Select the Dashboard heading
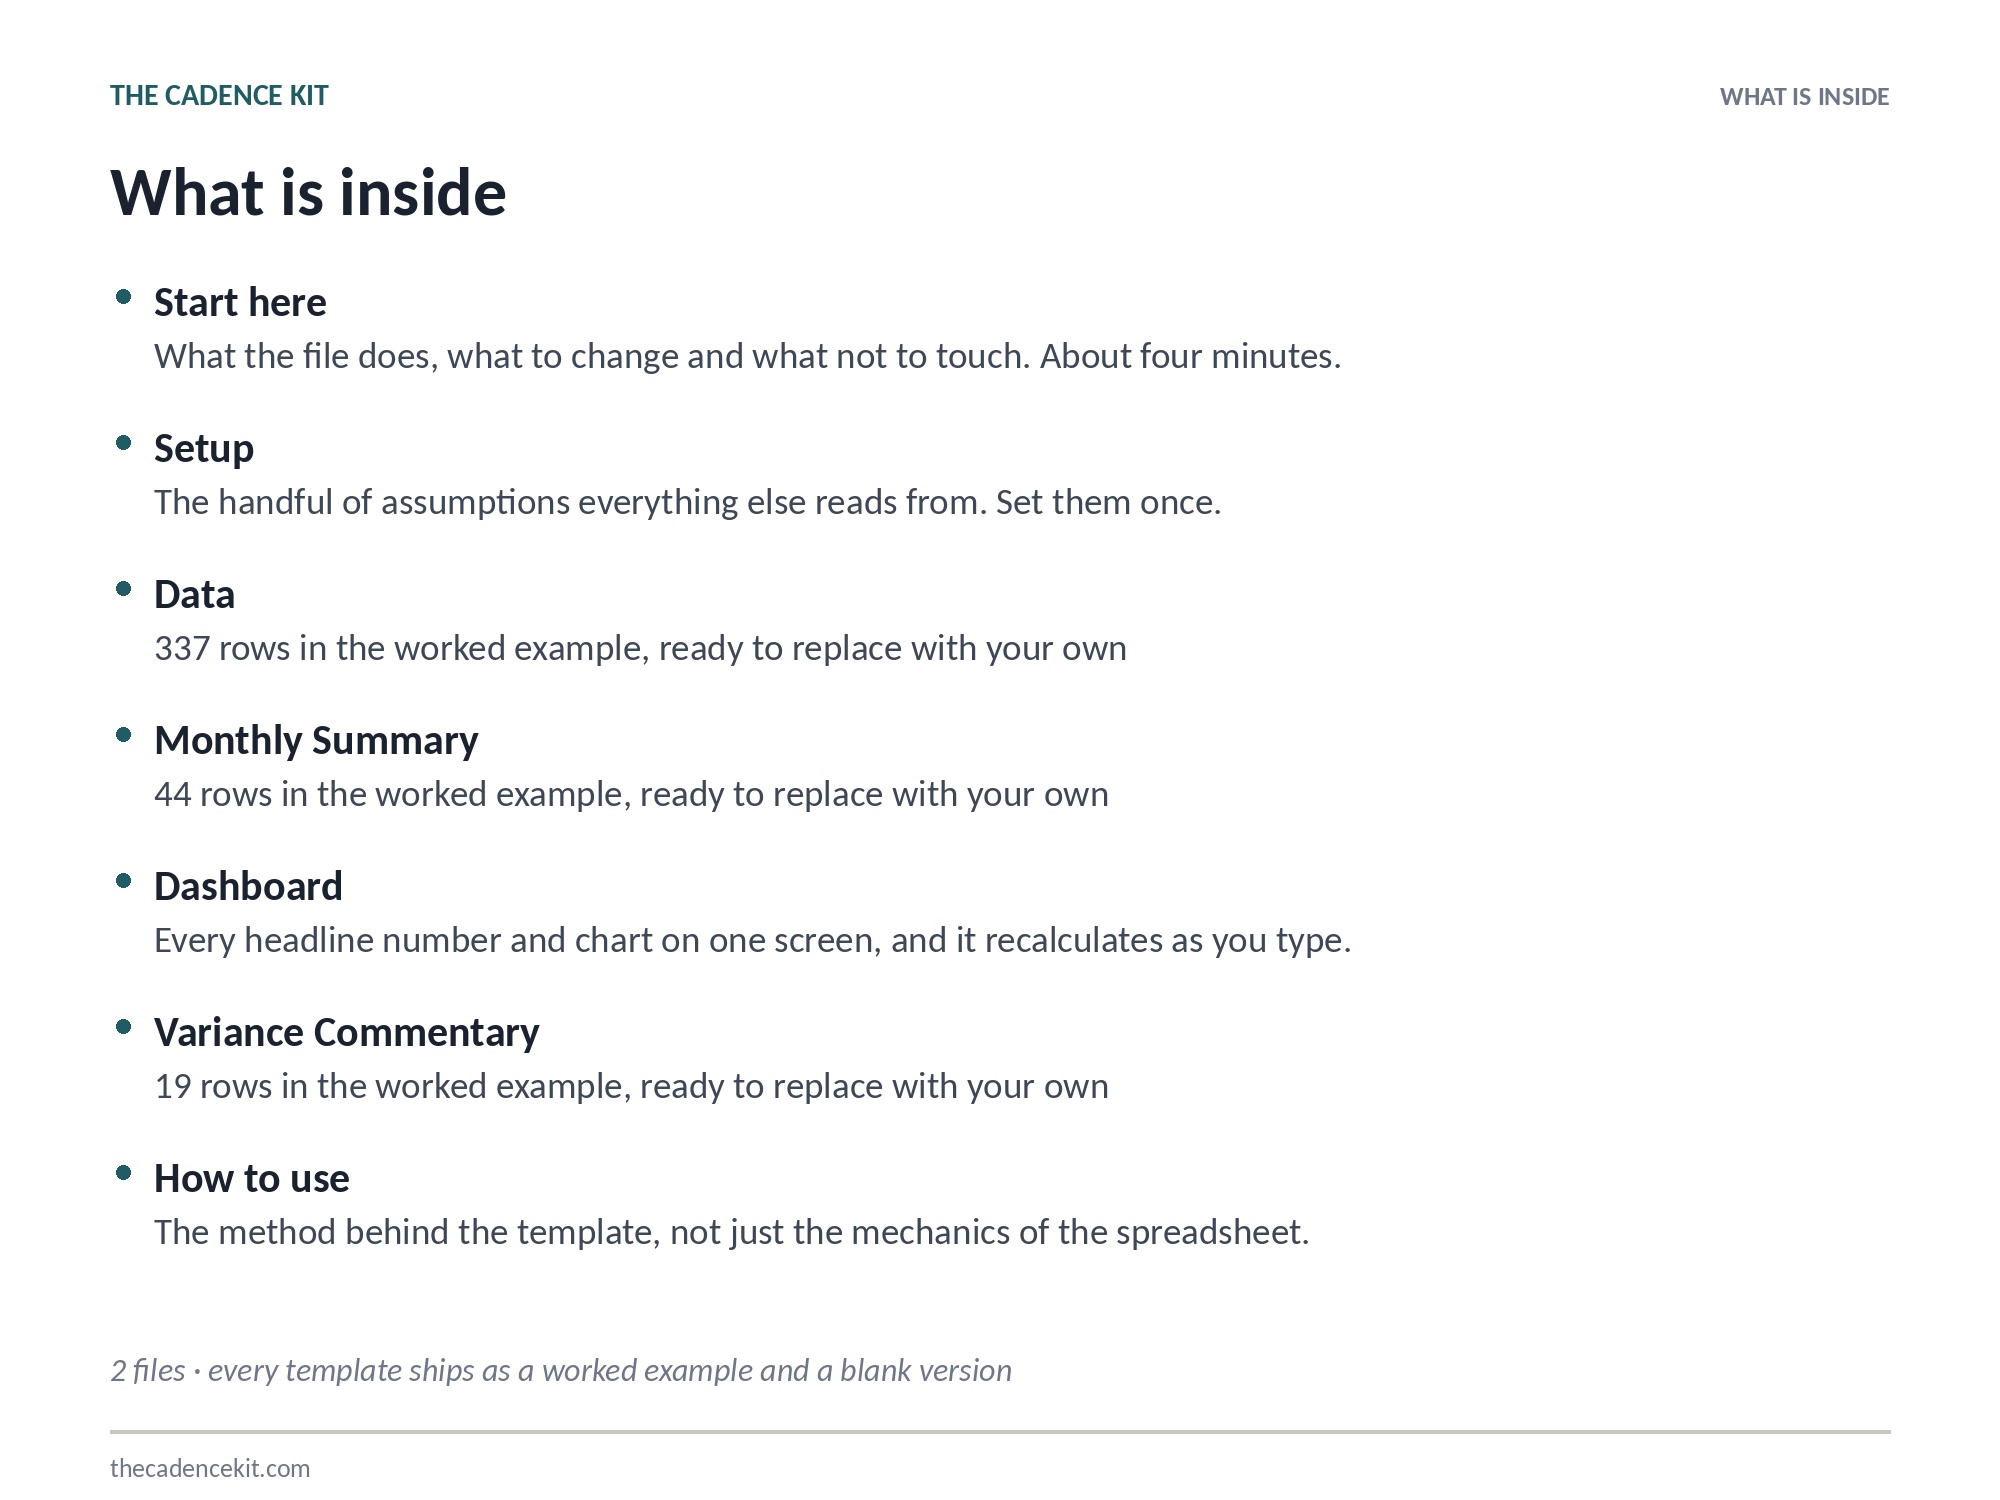Screen dimensions: 2000x1500 click(x=248, y=886)
